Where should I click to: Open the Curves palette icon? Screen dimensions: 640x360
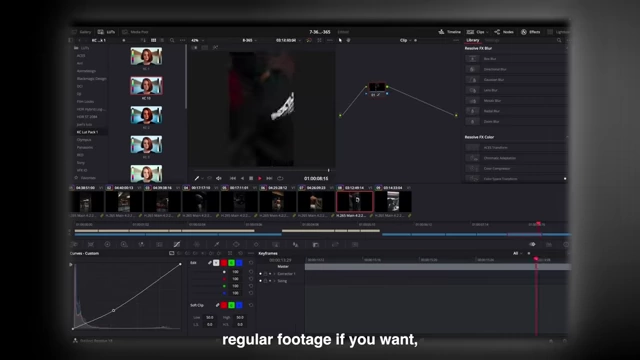point(177,244)
